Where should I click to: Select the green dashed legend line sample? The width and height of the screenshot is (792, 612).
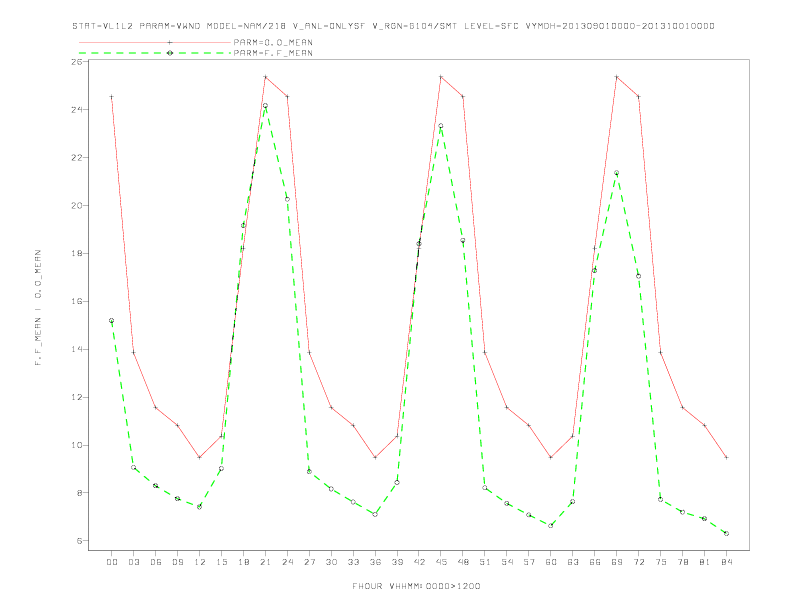[155, 53]
